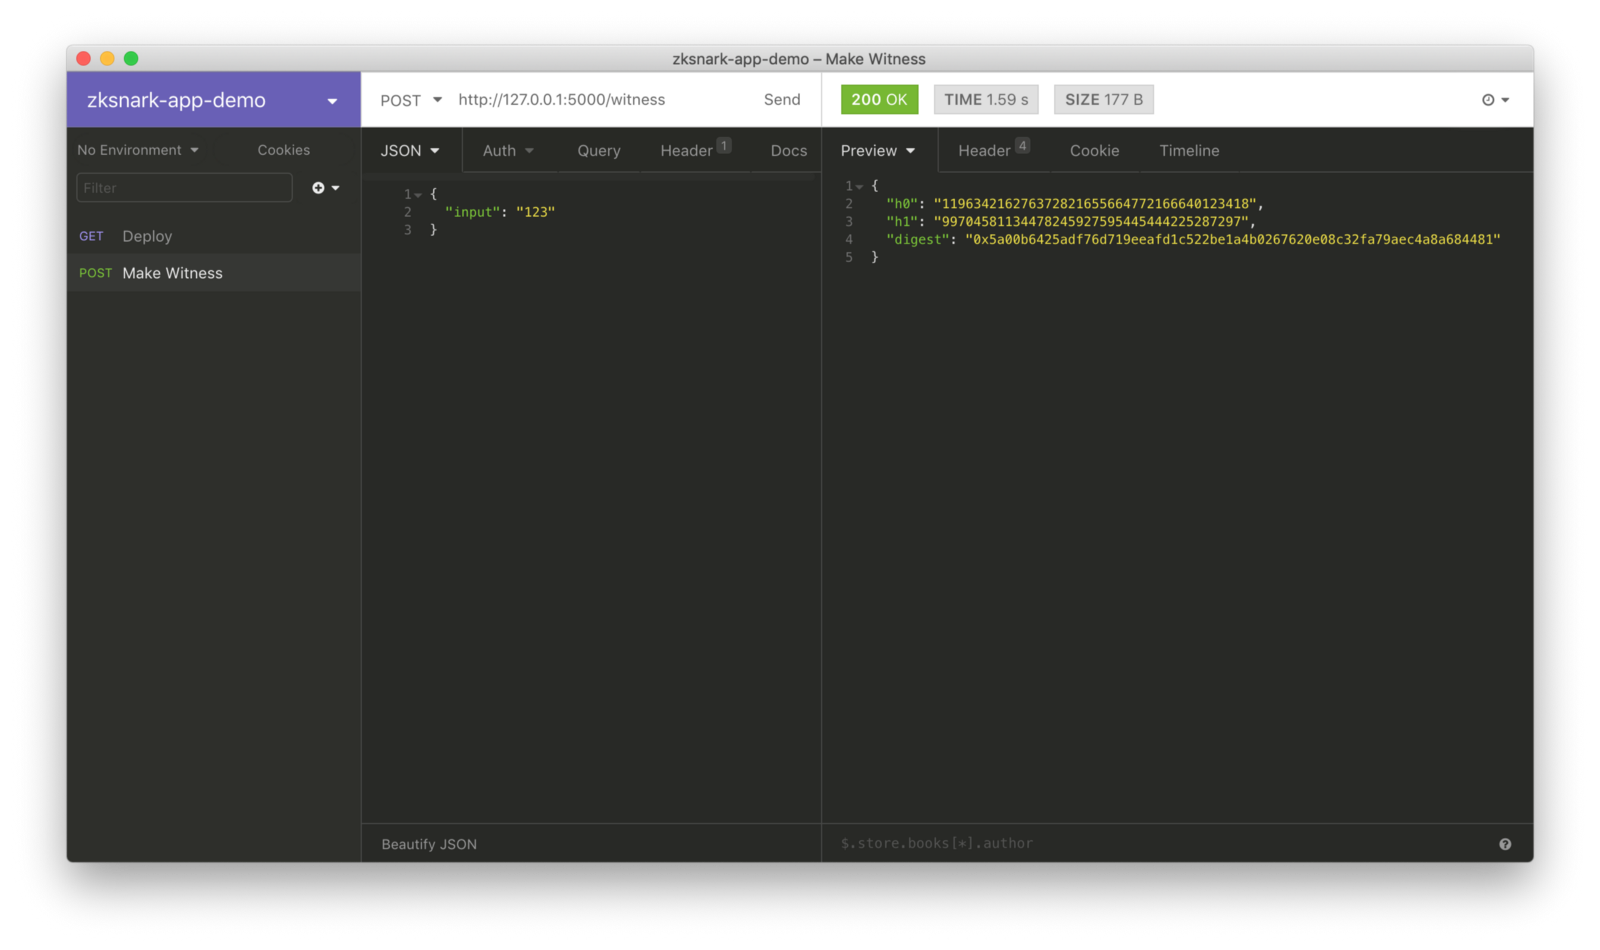
Task: Click the sidebar Filter input field
Action: coord(184,188)
